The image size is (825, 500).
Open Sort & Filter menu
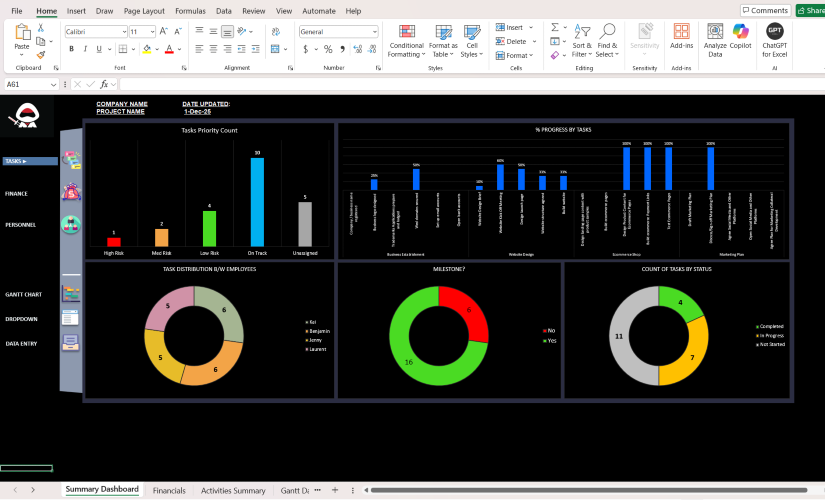pos(582,41)
